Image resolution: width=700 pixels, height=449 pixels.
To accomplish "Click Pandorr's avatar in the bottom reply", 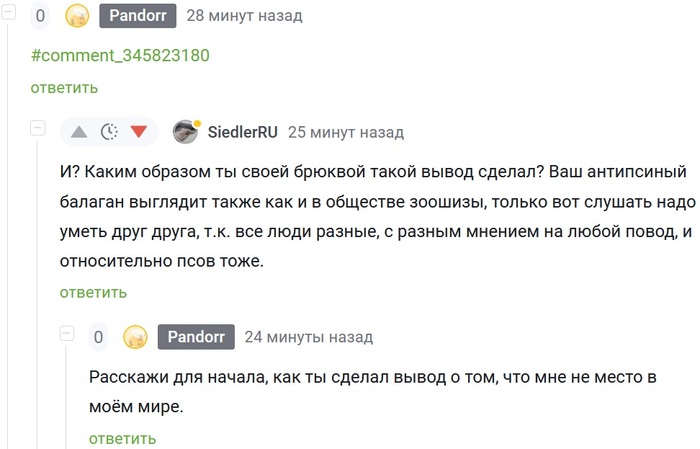I will coord(135,337).
